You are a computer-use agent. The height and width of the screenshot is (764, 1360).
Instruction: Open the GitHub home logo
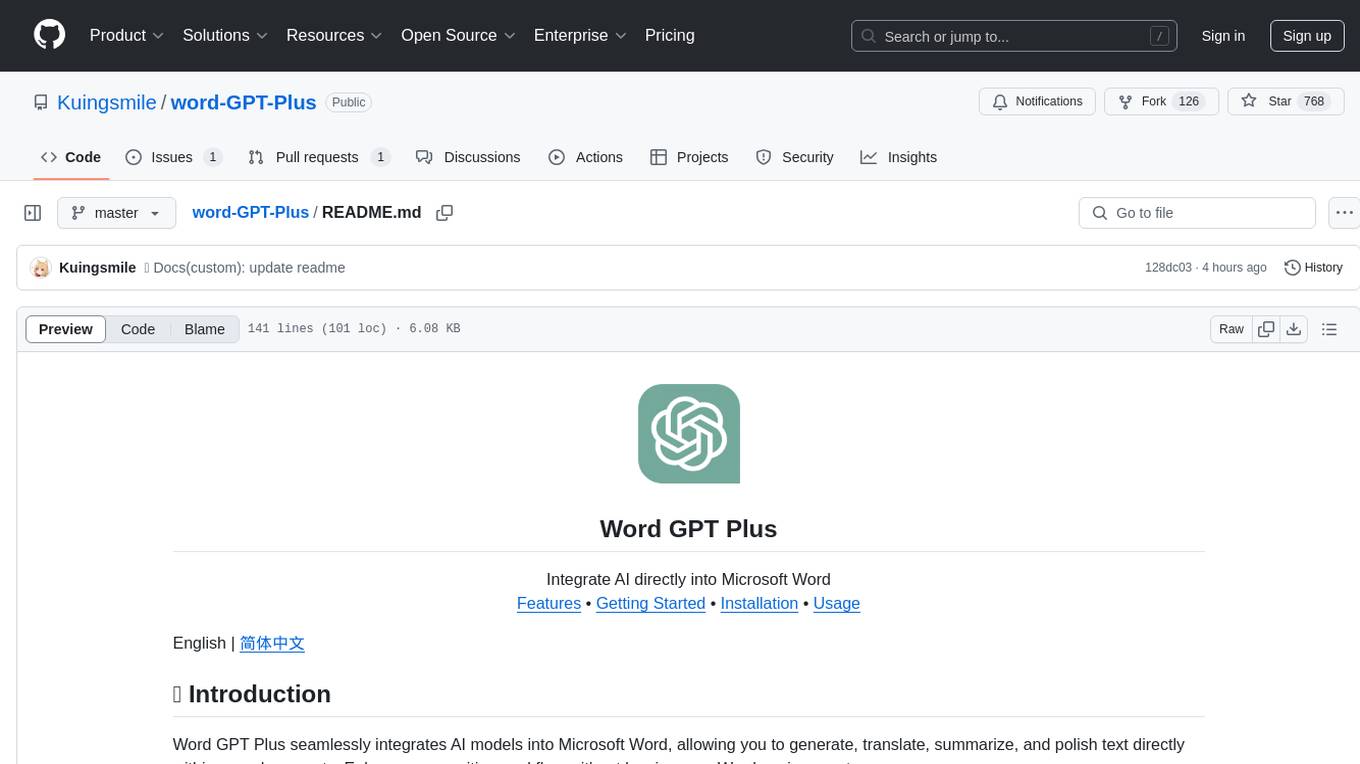(x=49, y=35)
